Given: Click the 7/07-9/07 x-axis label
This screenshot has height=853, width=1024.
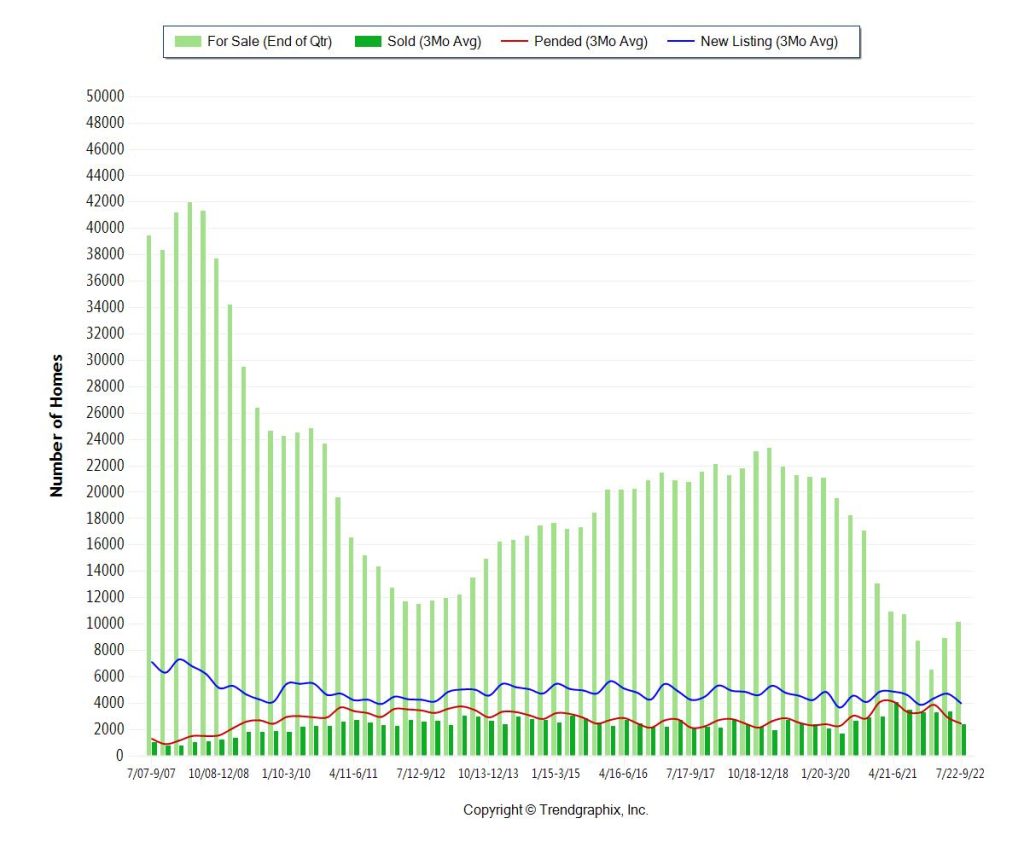Looking at the screenshot, I should [x=152, y=774].
